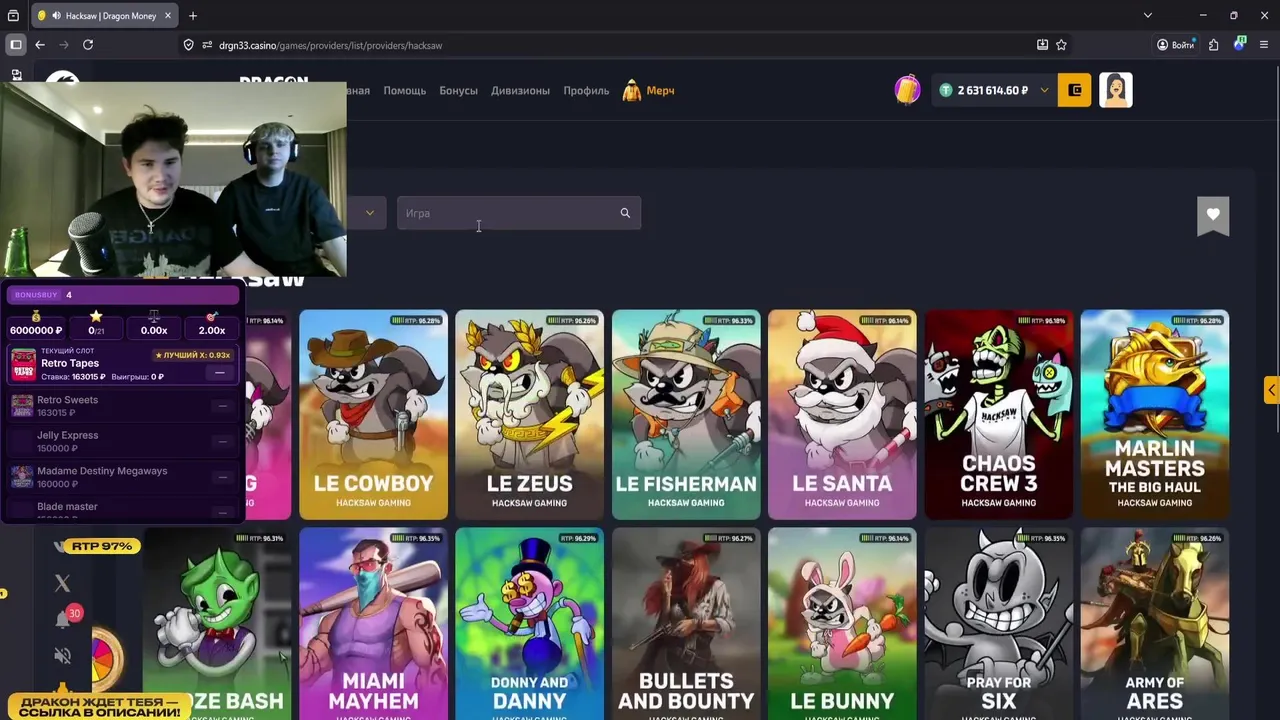Click the tab list icon at the title bar's left

13,16
